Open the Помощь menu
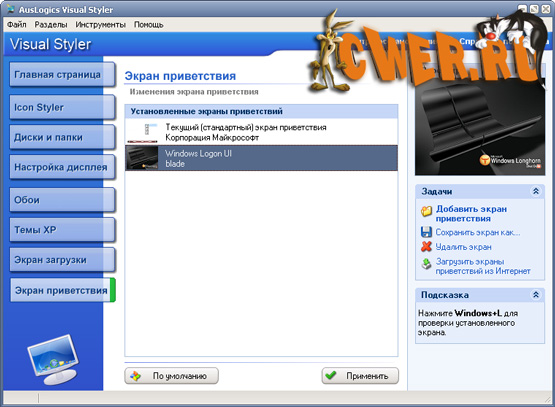The width and height of the screenshot is (555, 407). click(x=148, y=24)
